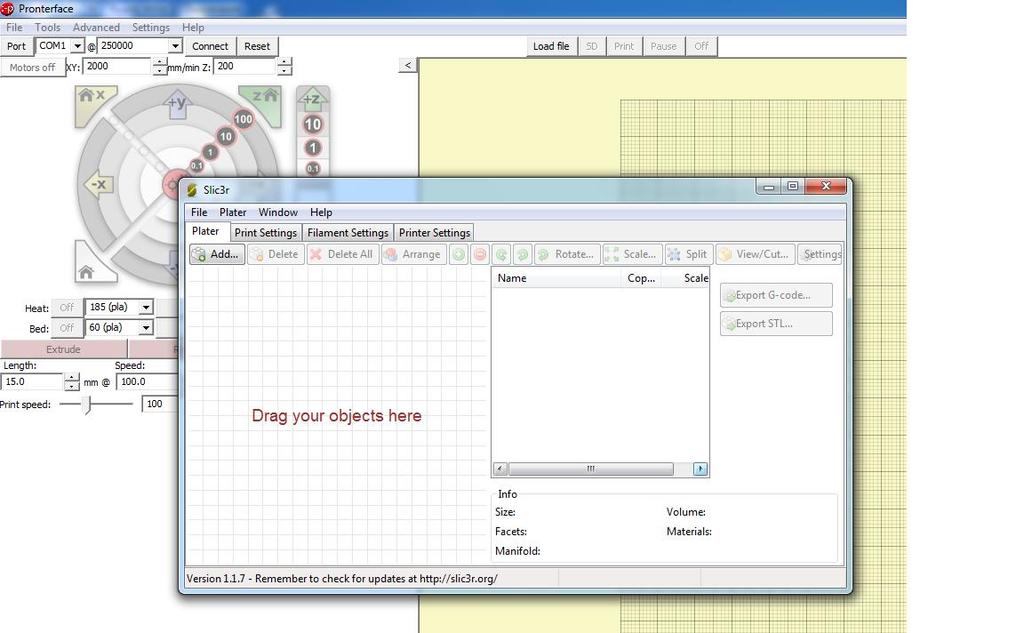Viewport: 1024px width, 633px height.
Task: Toggle Heat Off button
Action: tap(67, 307)
